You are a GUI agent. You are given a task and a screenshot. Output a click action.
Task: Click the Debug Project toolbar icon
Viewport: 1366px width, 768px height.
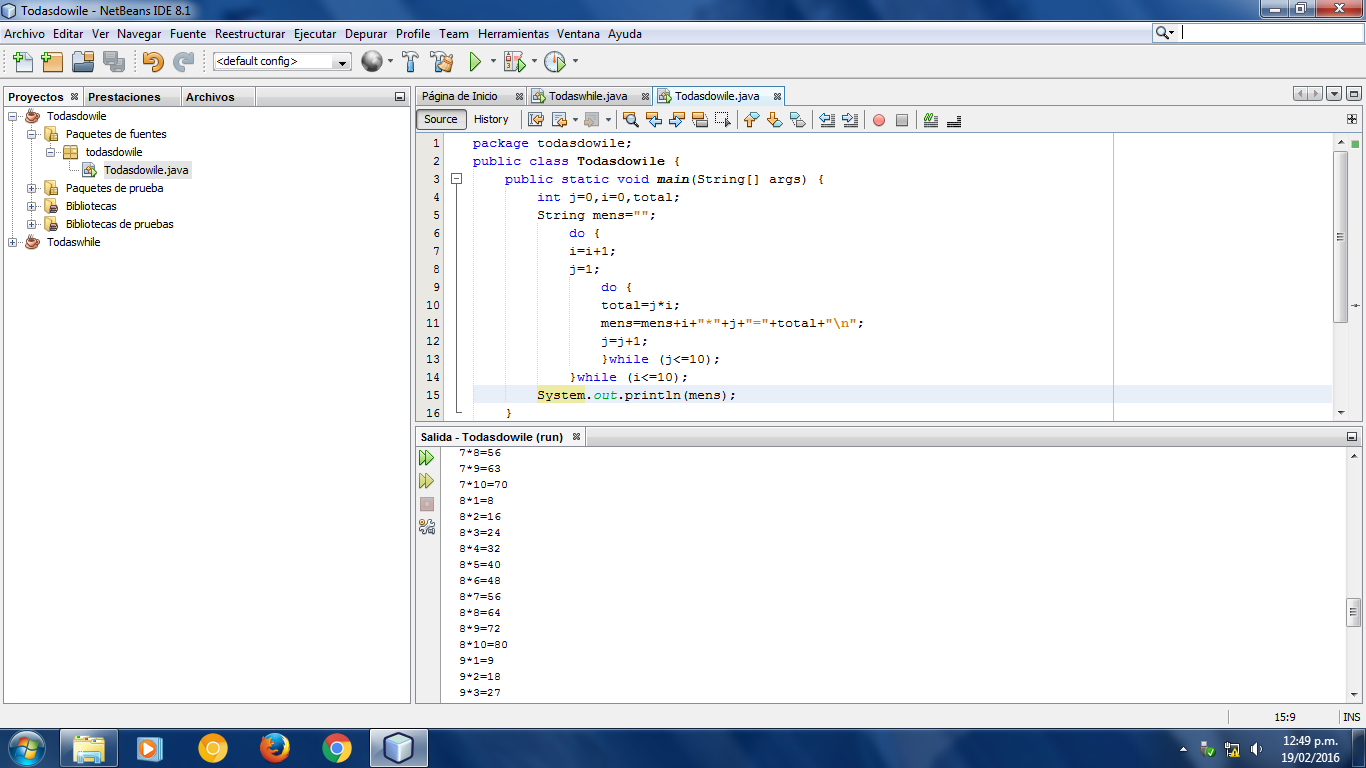click(514, 62)
